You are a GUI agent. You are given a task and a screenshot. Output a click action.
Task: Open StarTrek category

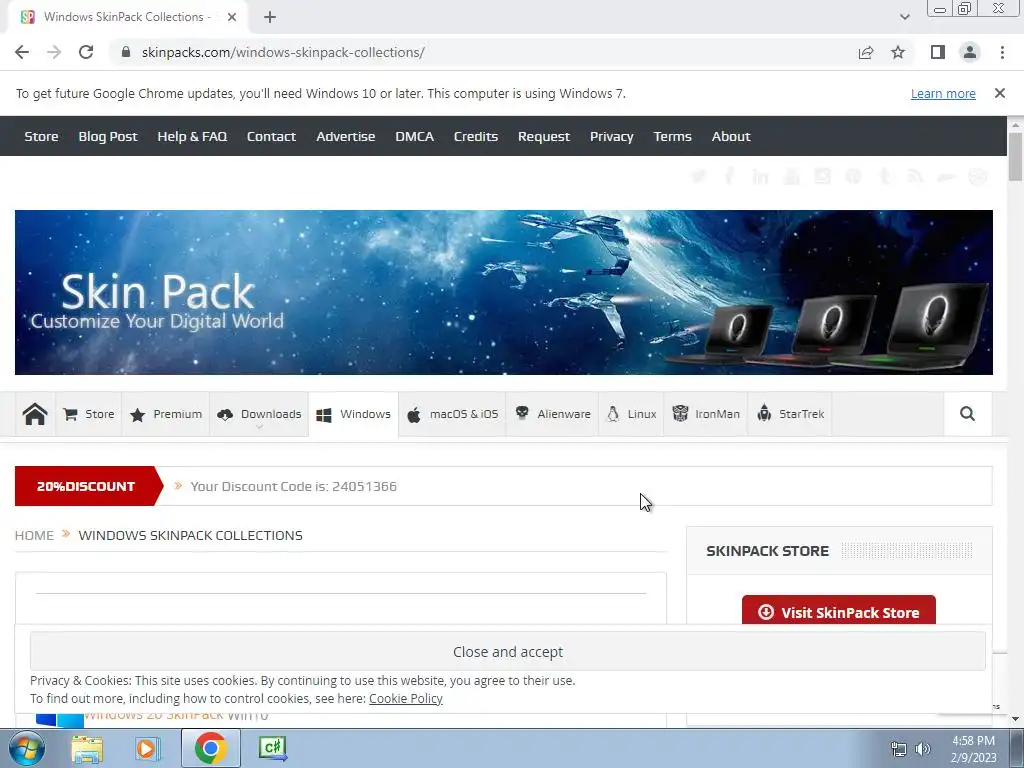click(790, 414)
